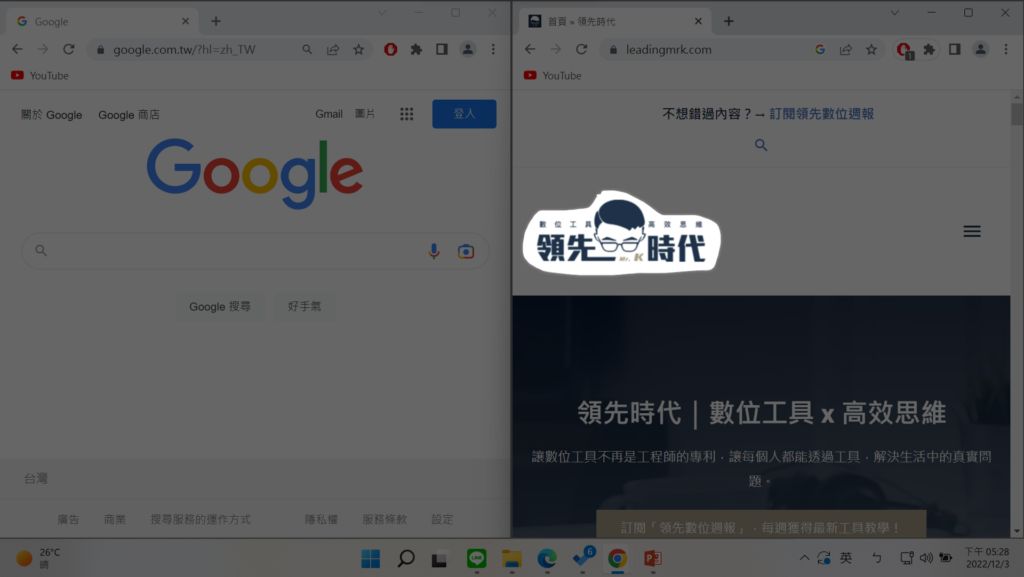Share the Google page via share icon

click(333, 49)
